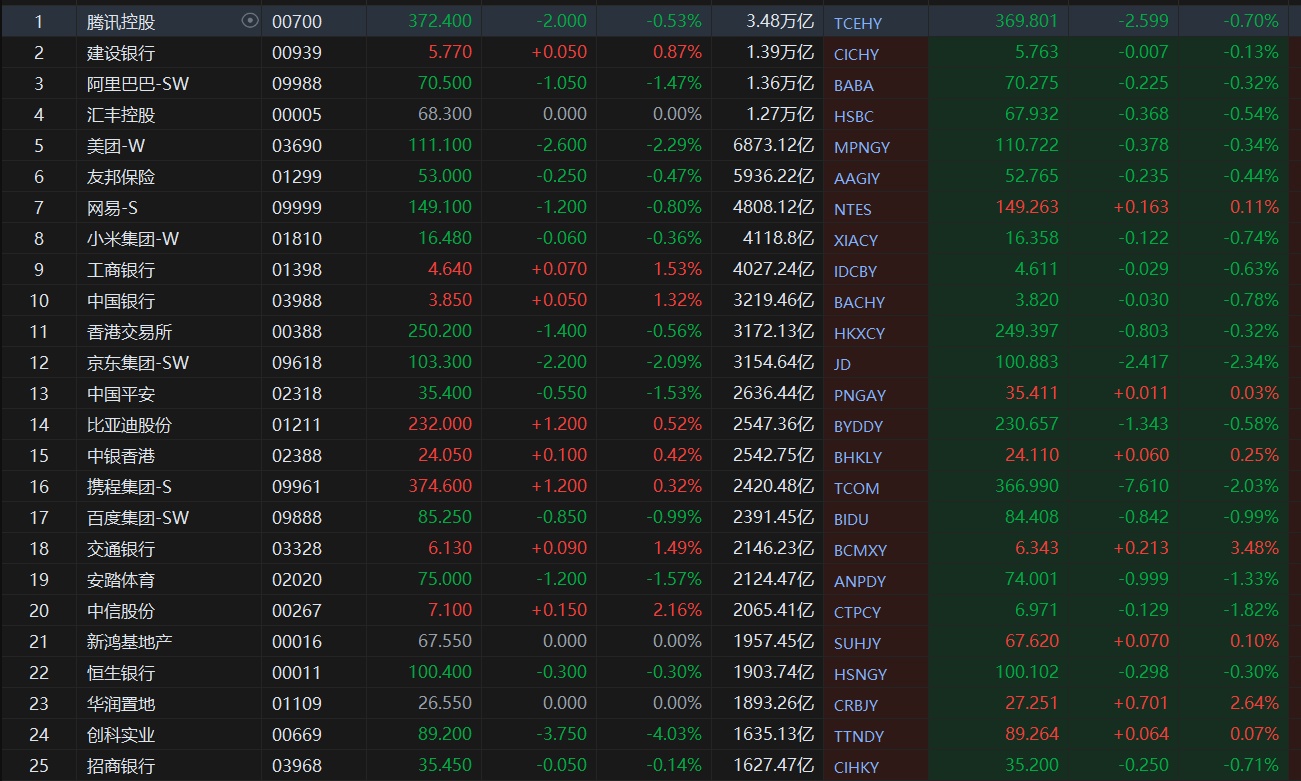Click ADR percent change 3.48%

(x=1254, y=548)
